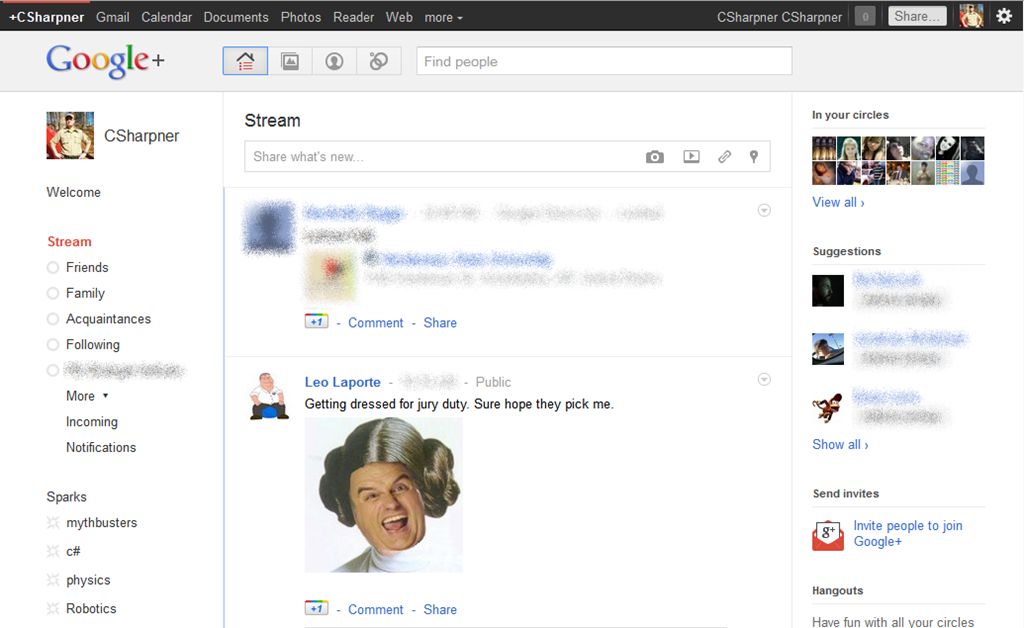Click CSharpner name beside sidebar photo
1024x628 pixels.
click(141, 136)
